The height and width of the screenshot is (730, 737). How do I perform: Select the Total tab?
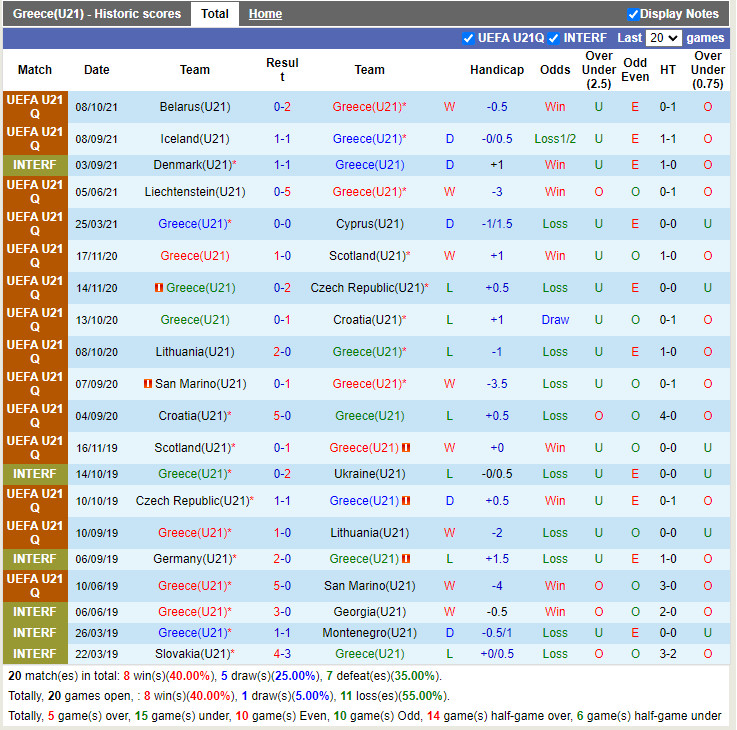(215, 14)
